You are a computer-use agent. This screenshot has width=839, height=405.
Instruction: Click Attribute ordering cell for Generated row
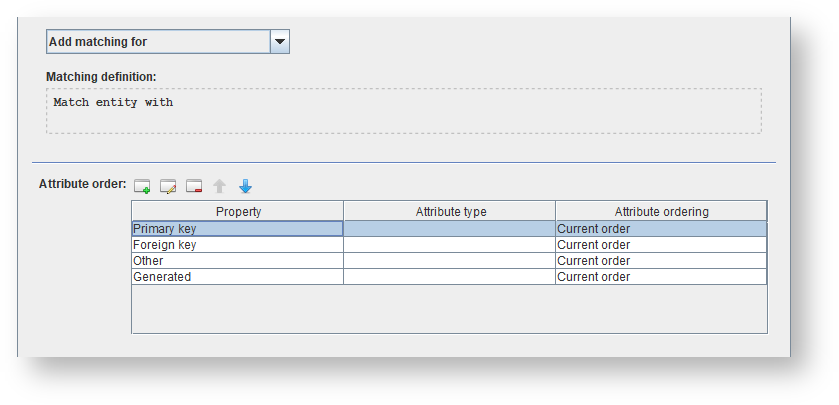pos(661,277)
